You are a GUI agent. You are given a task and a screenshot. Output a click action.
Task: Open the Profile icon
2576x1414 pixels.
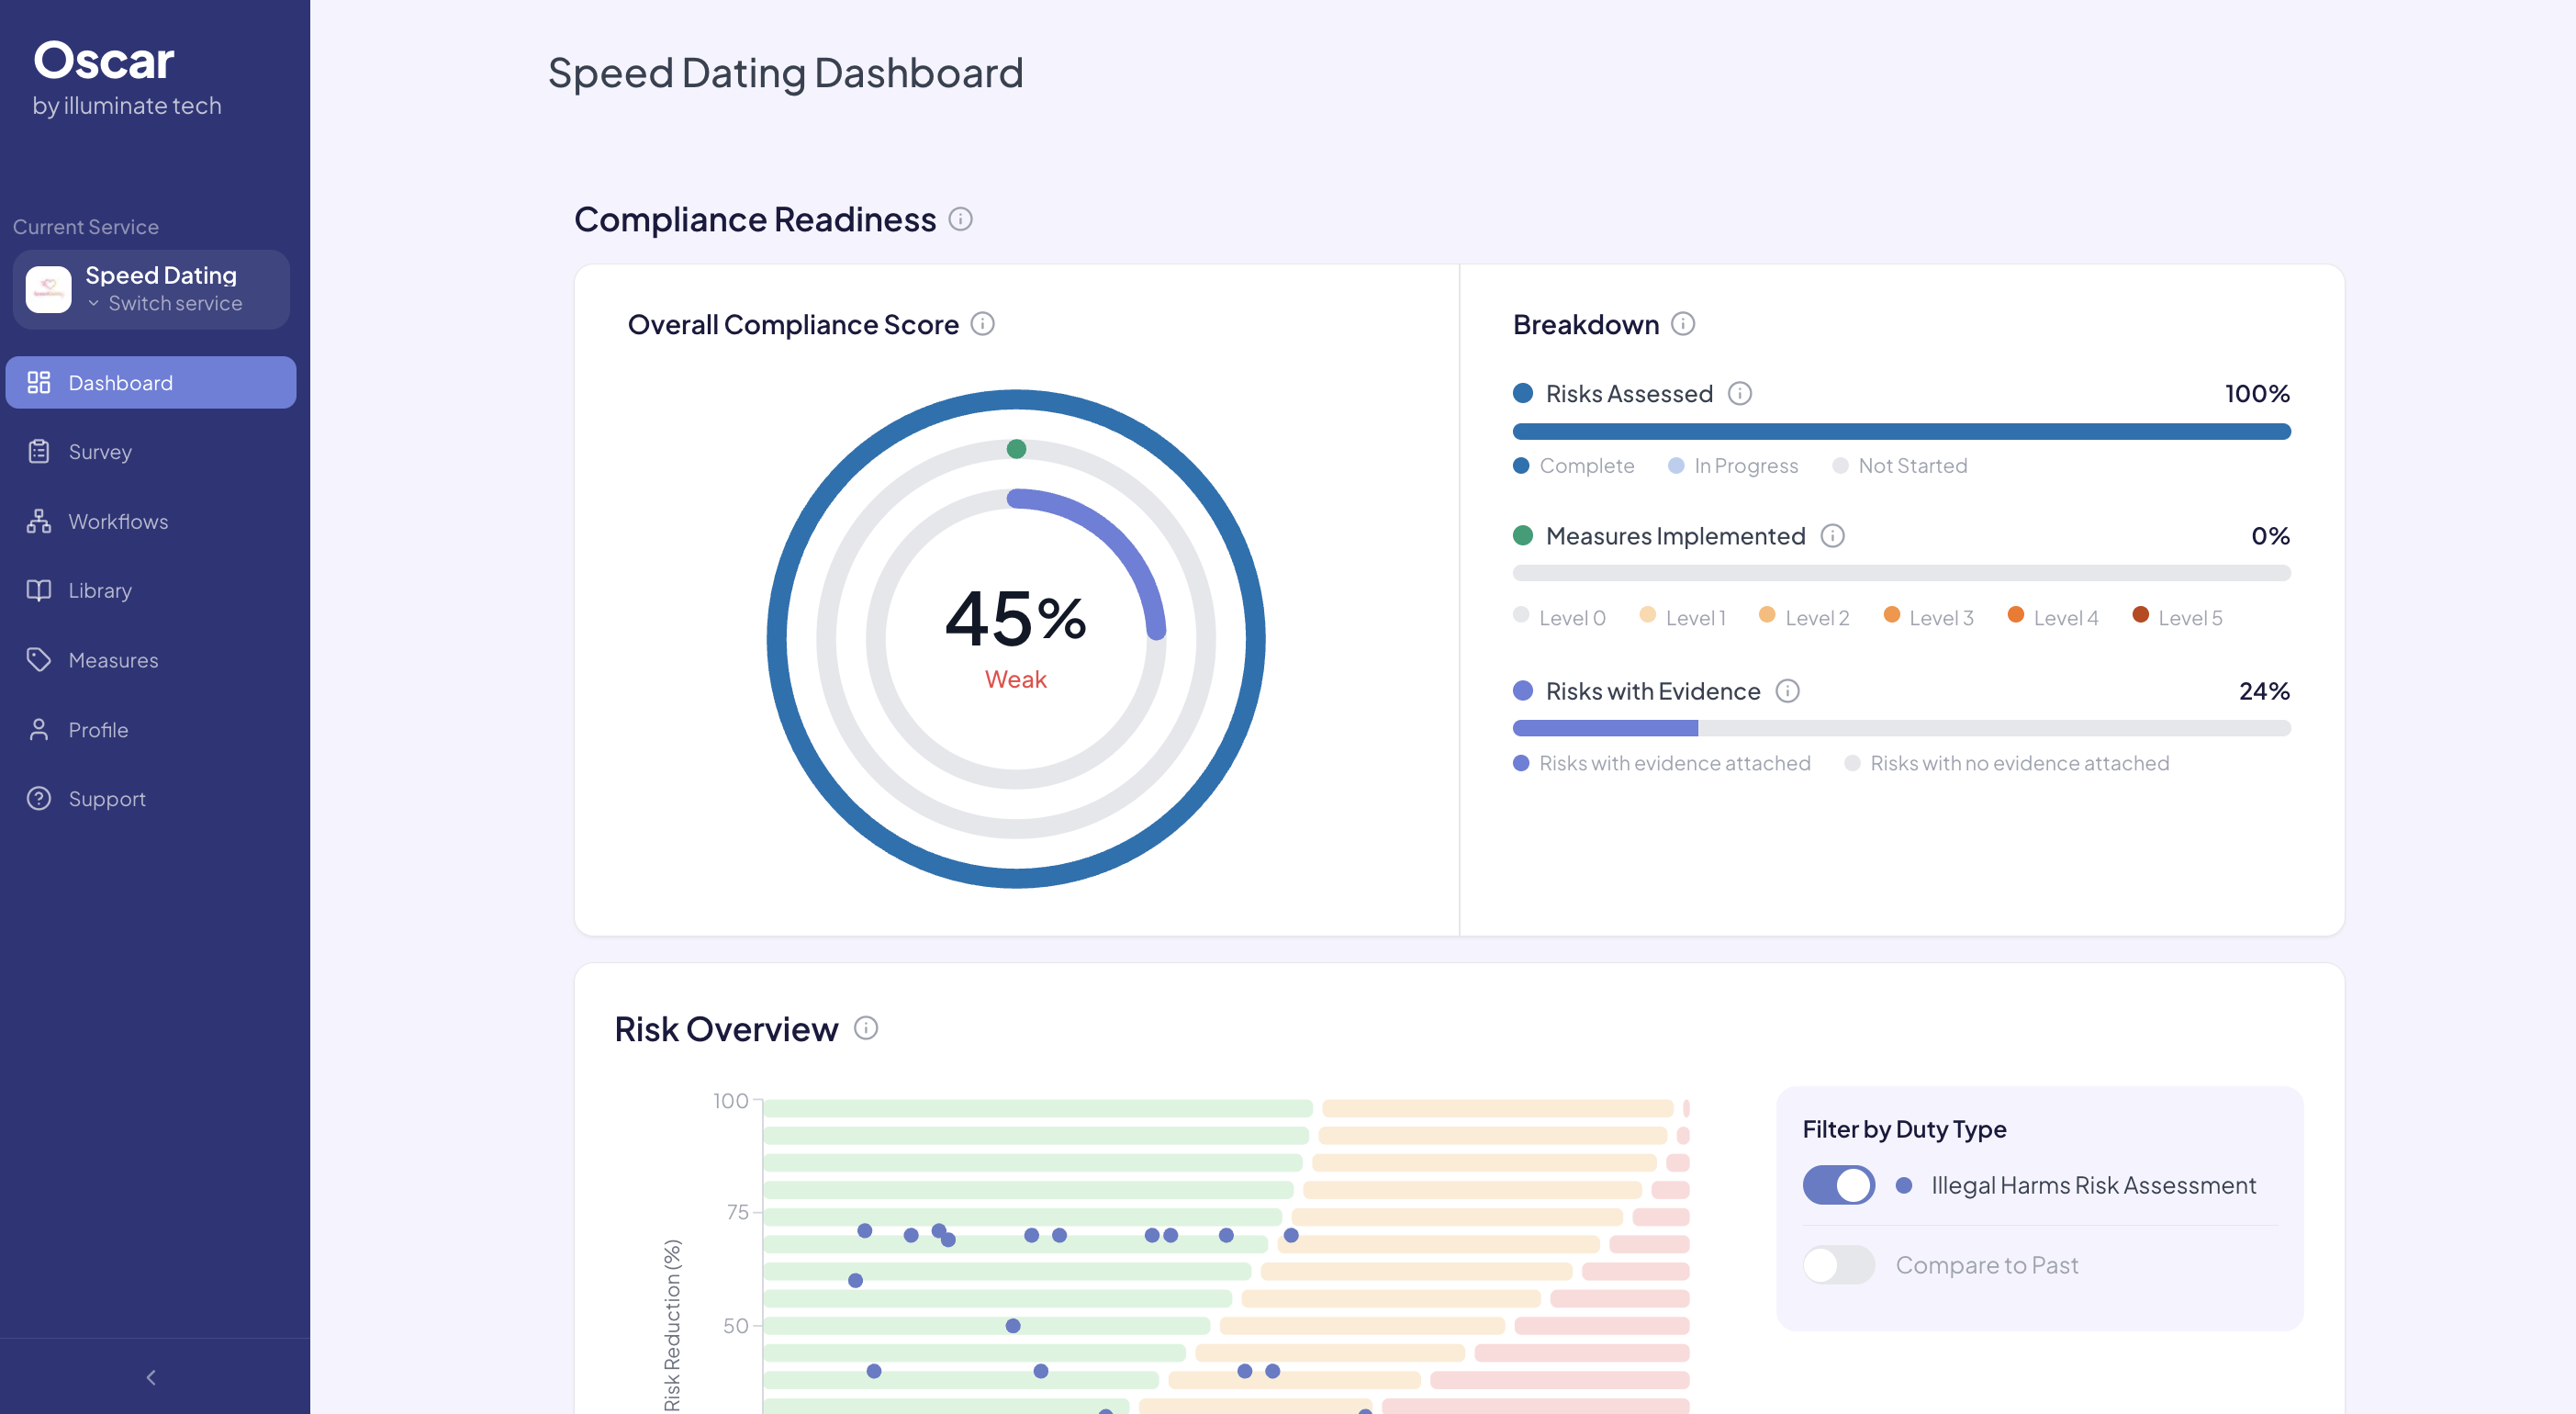coord(39,729)
